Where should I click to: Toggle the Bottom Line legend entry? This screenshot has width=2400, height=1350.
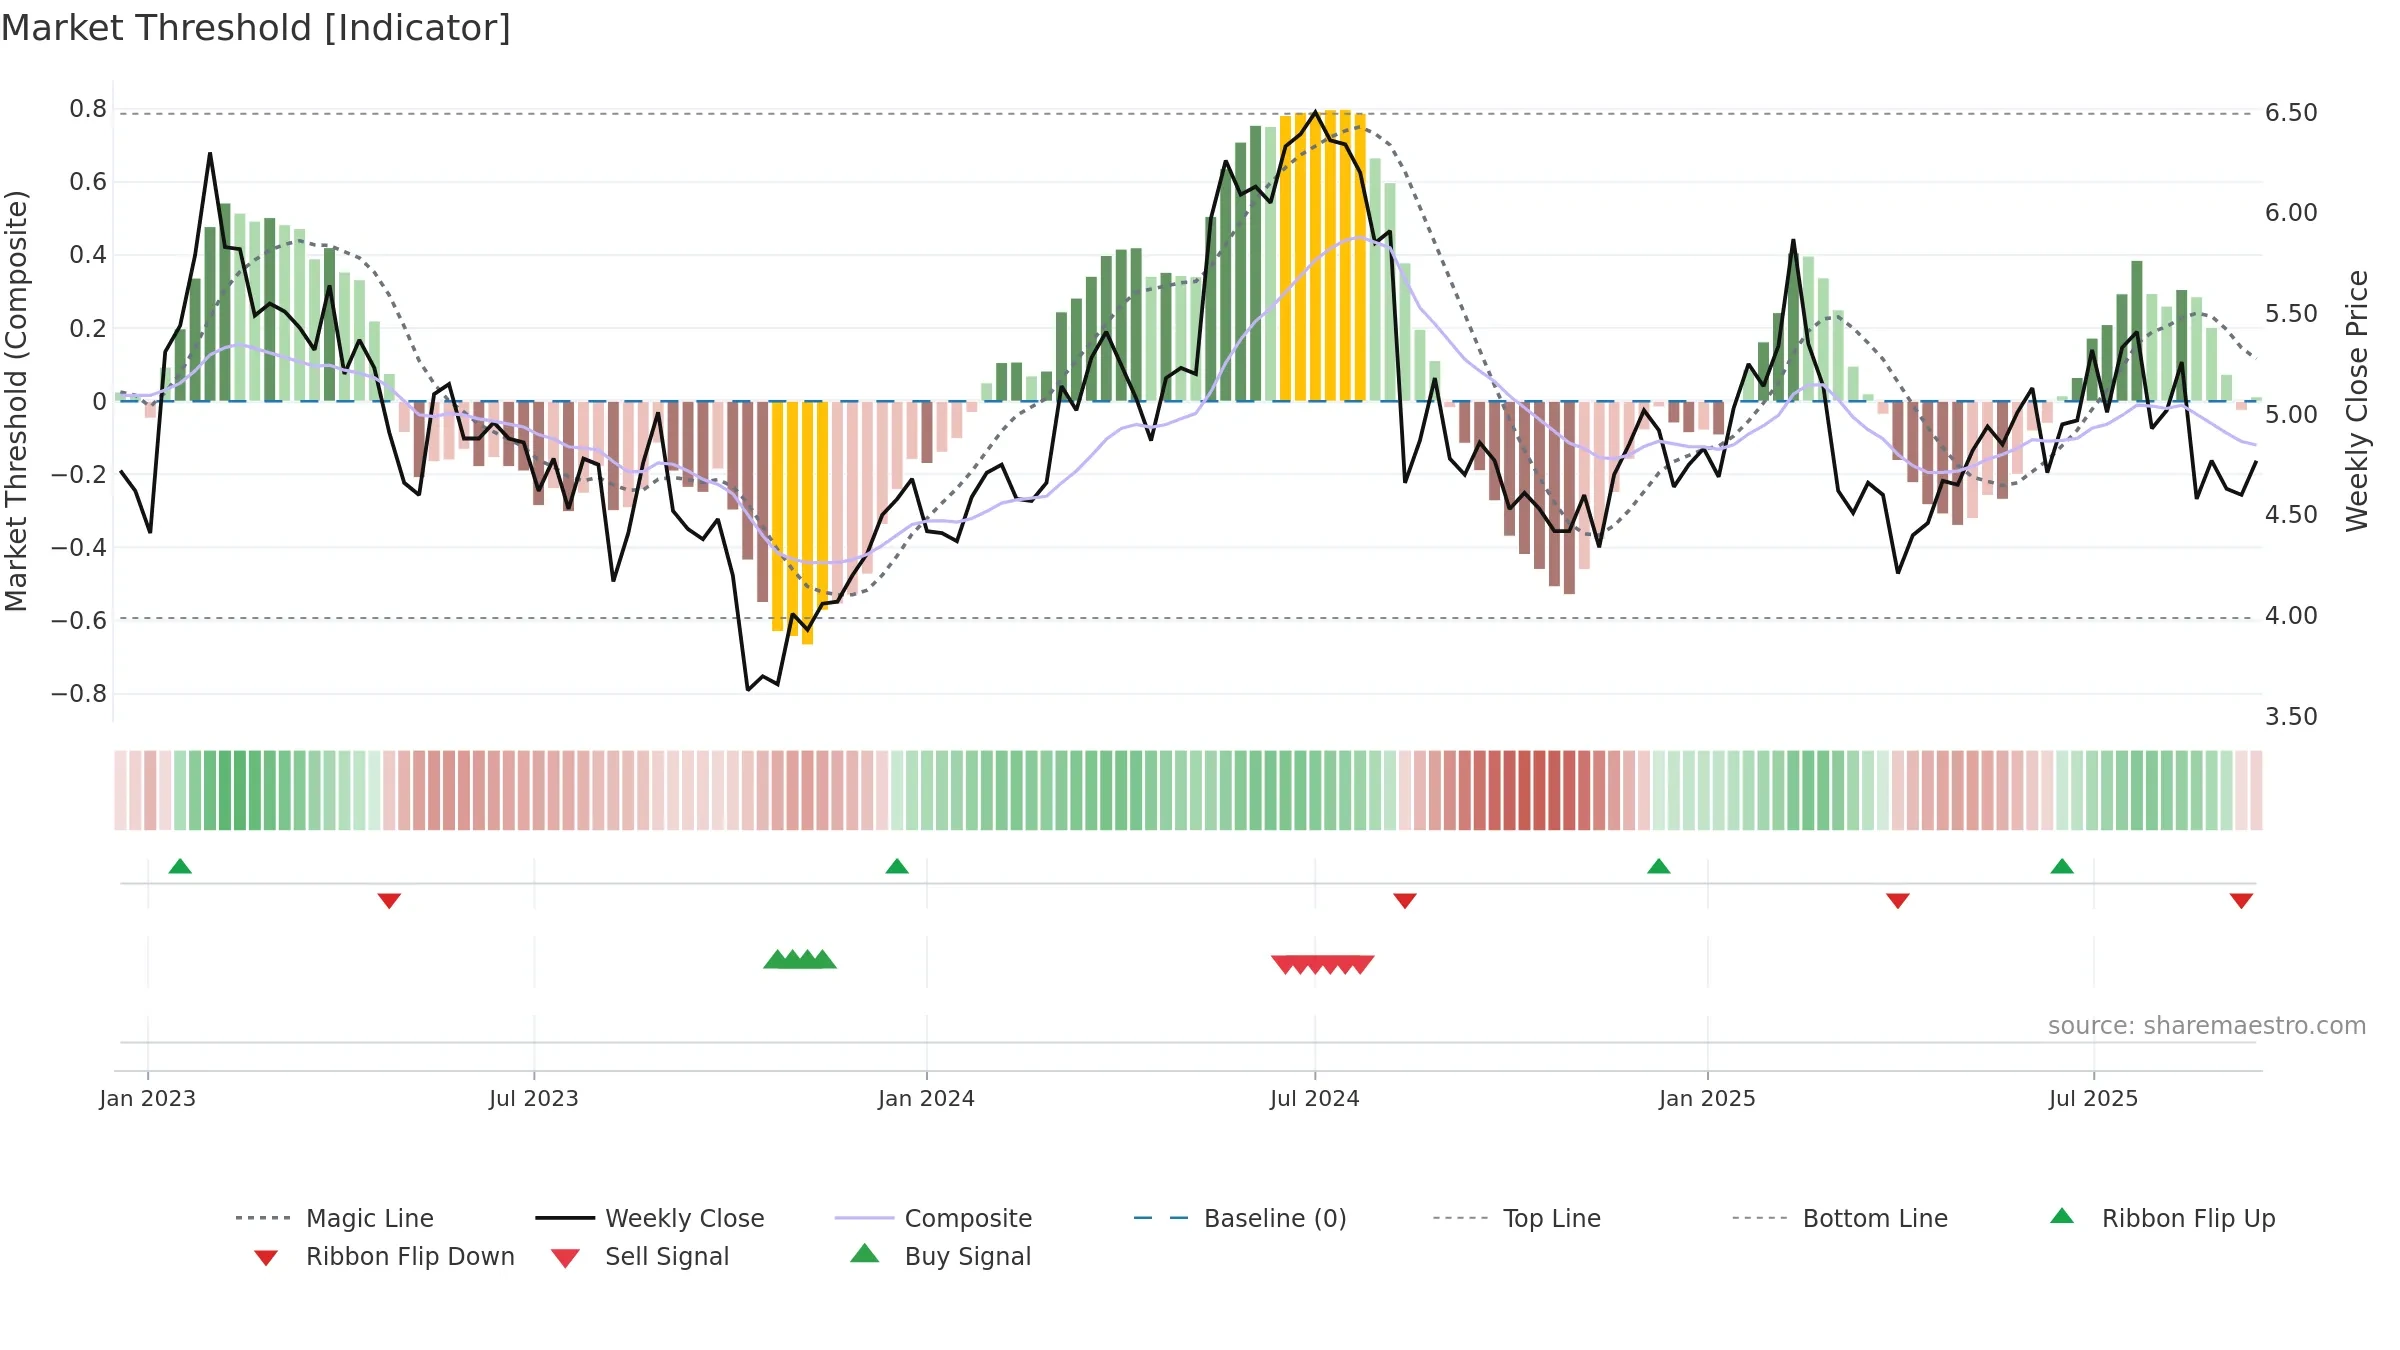click(1840, 1218)
